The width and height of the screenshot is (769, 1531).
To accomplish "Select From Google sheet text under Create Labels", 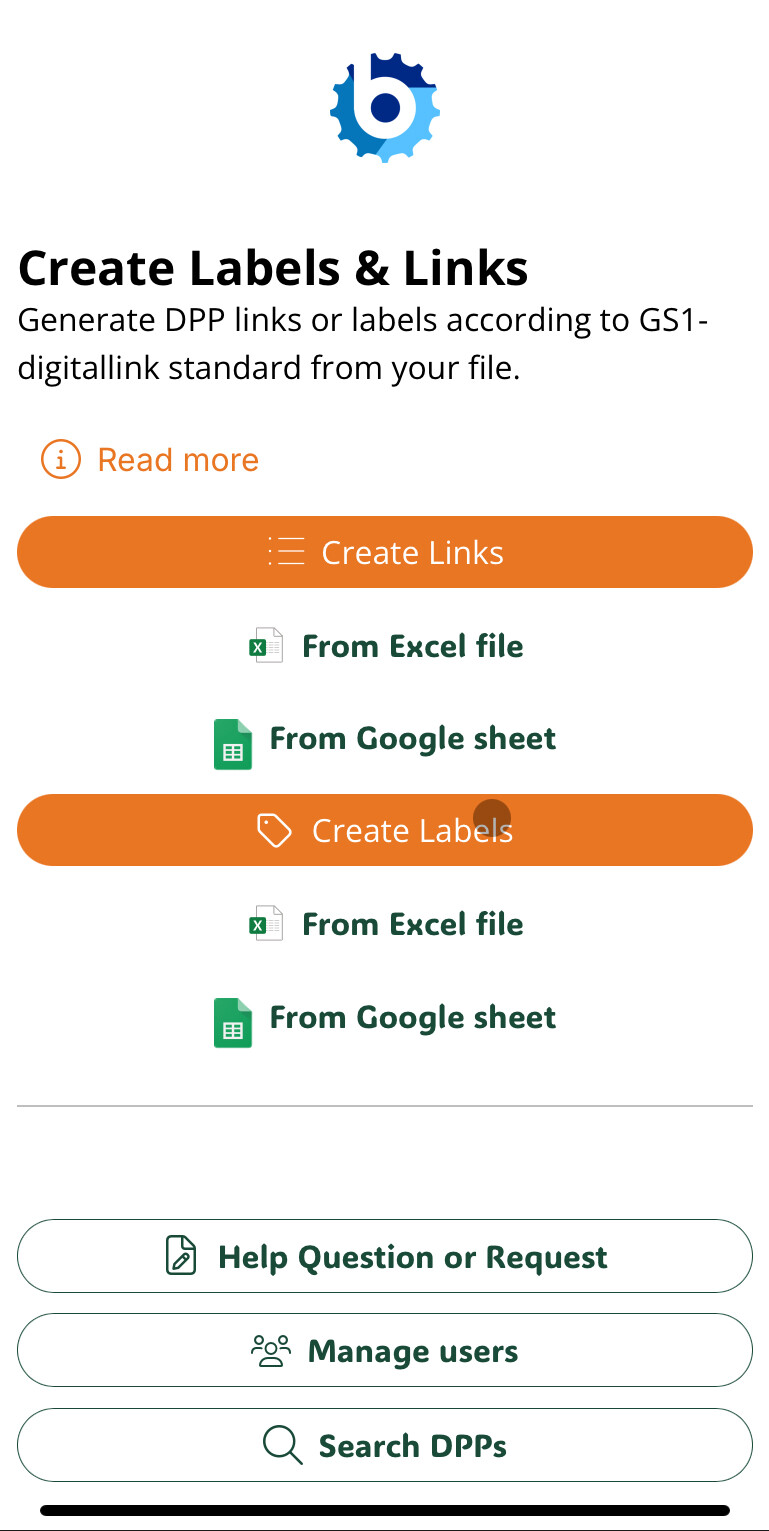I will click(x=412, y=1018).
